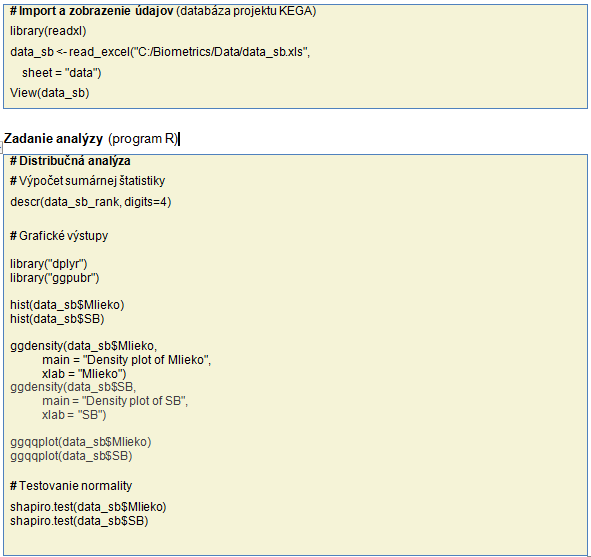
Task: Click the line 'ggqqplot(data_sb$Mlieko)'
Action: (x=81, y=442)
